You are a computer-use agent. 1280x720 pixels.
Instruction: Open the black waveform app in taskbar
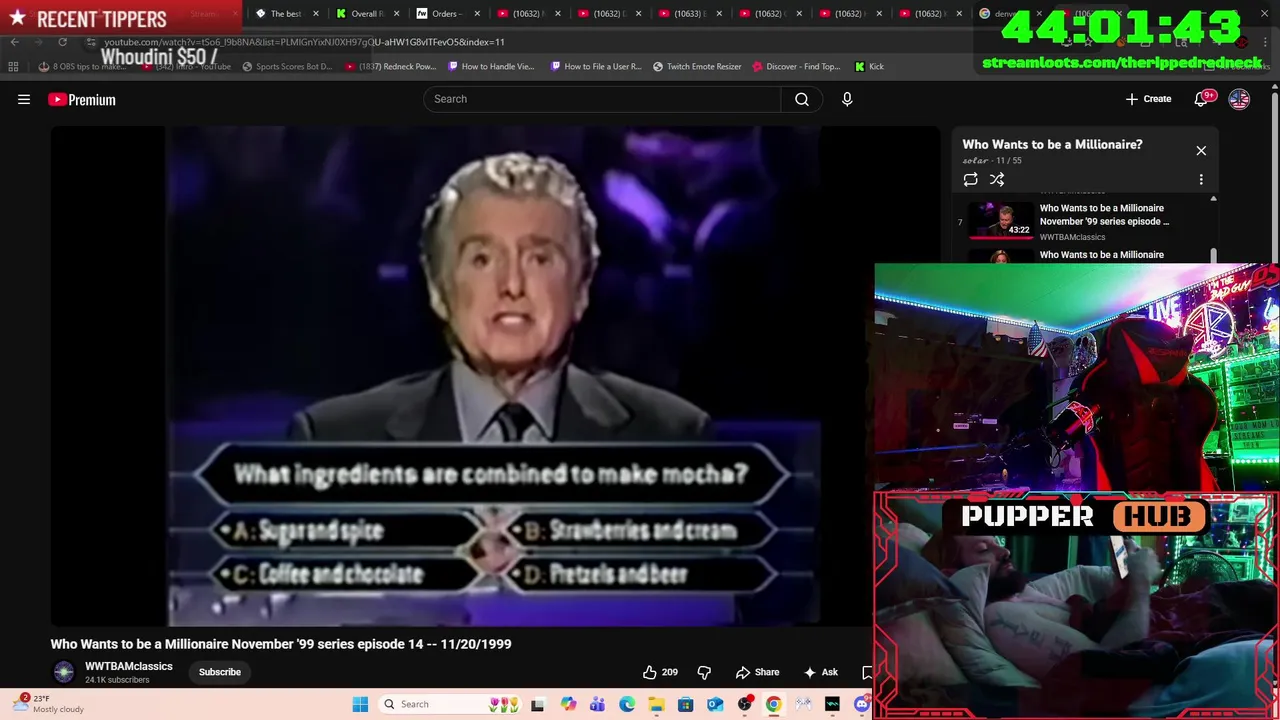click(832, 704)
